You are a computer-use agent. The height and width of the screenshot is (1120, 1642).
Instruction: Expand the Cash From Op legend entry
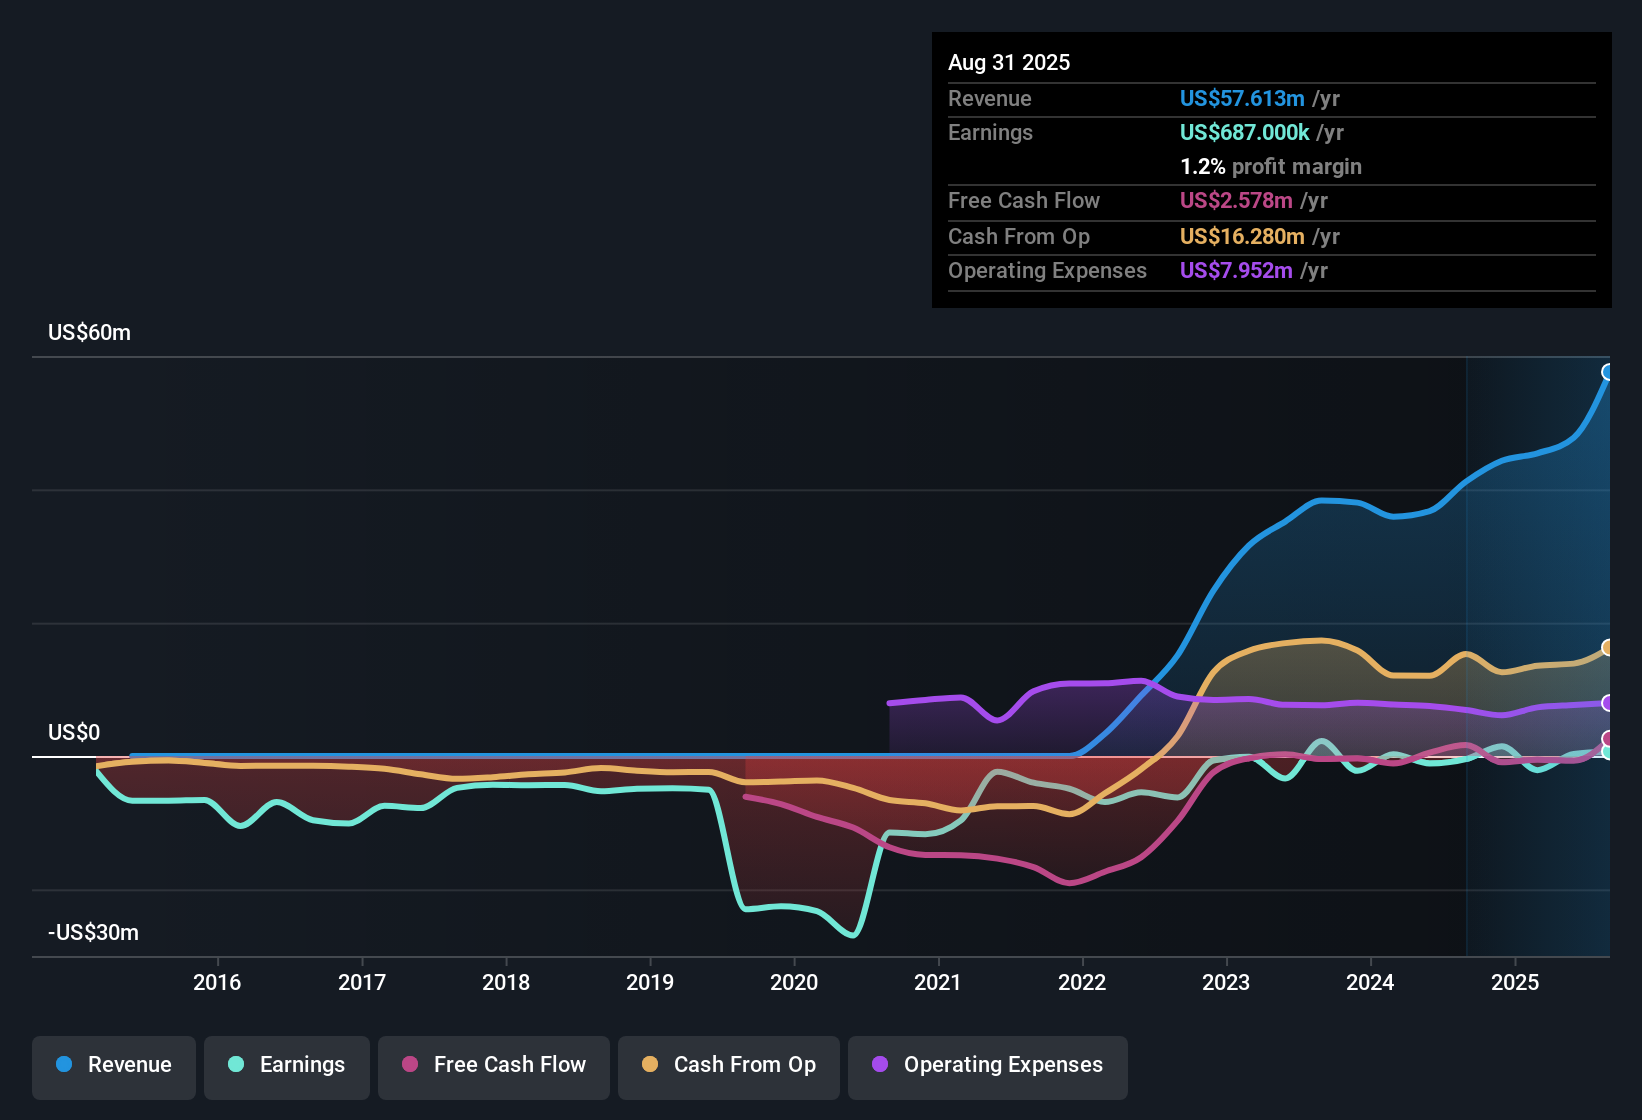click(728, 1065)
